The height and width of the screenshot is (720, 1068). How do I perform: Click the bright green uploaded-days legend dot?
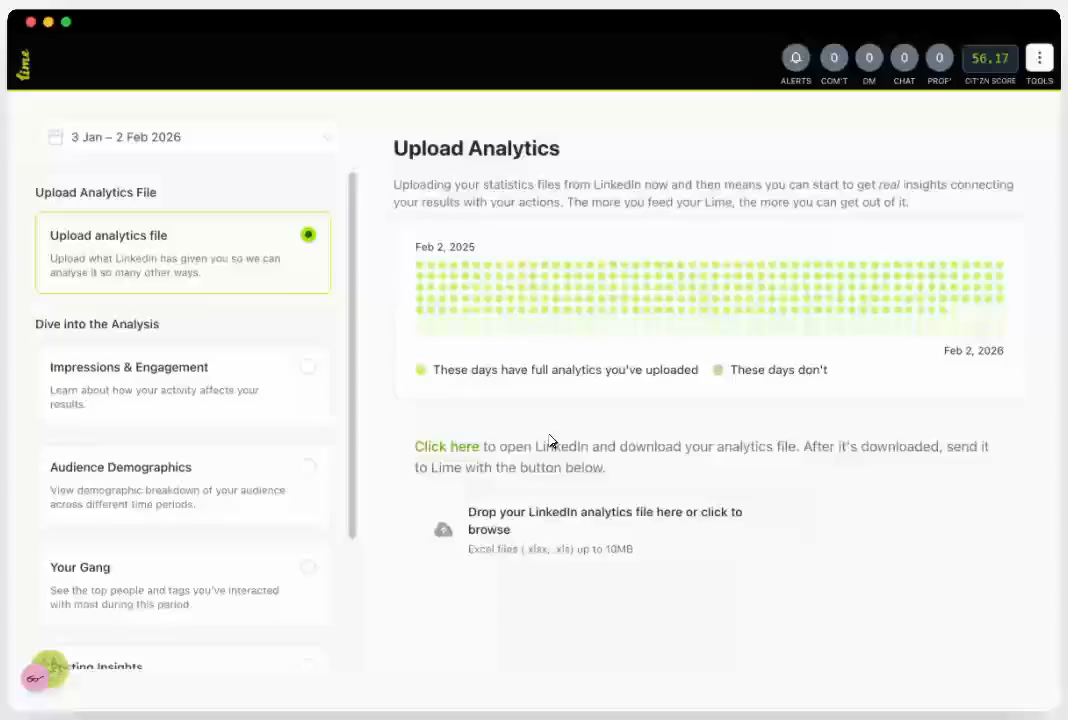coord(420,370)
